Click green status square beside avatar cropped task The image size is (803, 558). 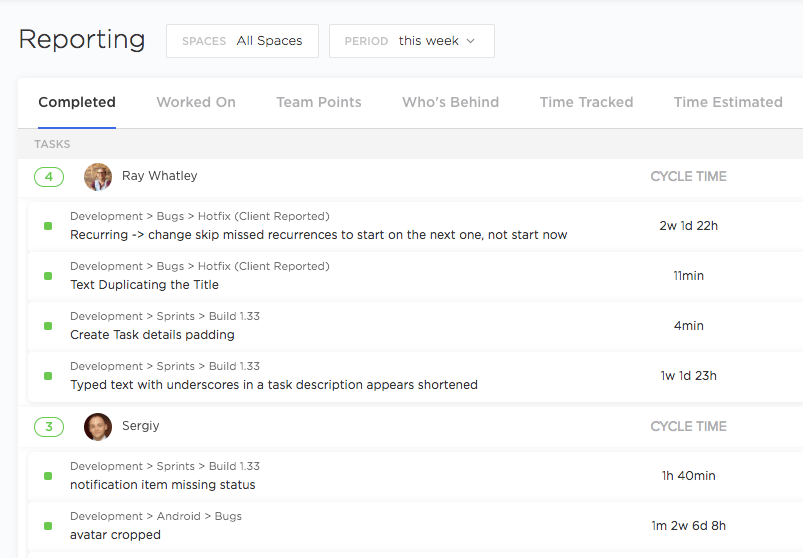(48, 526)
